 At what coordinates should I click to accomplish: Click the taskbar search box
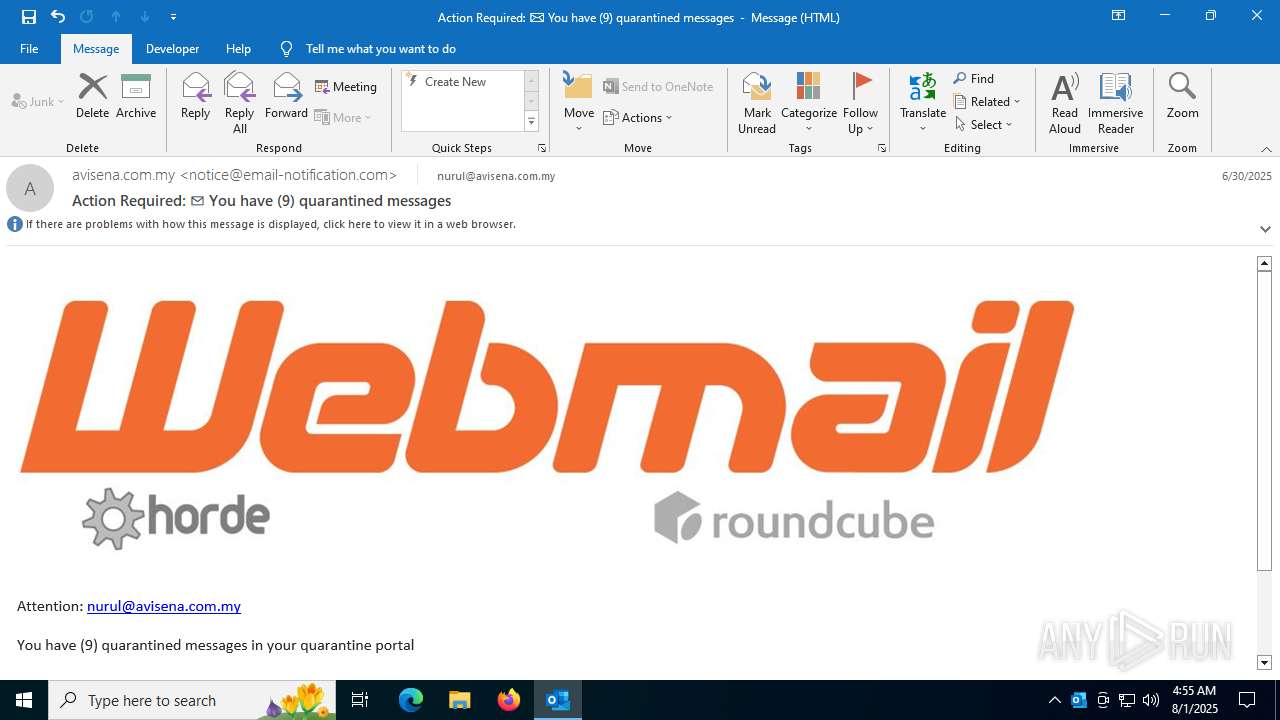pyautogui.click(x=192, y=700)
